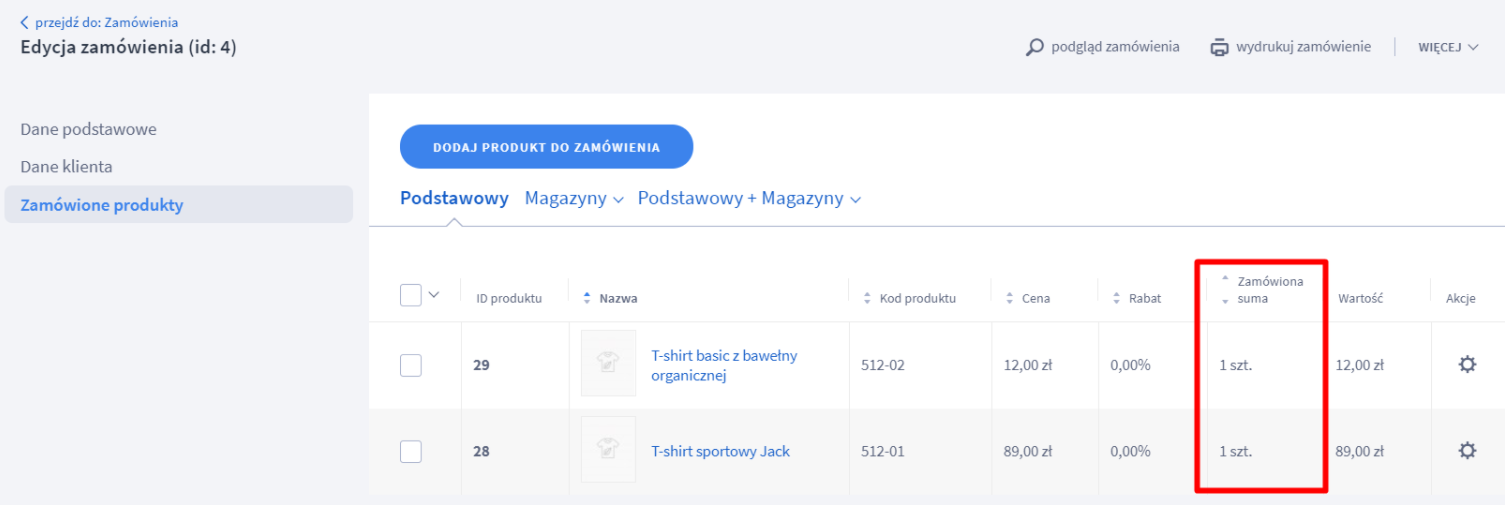
Task: Open podgląd zamówienia preview
Action: (1115, 47)
